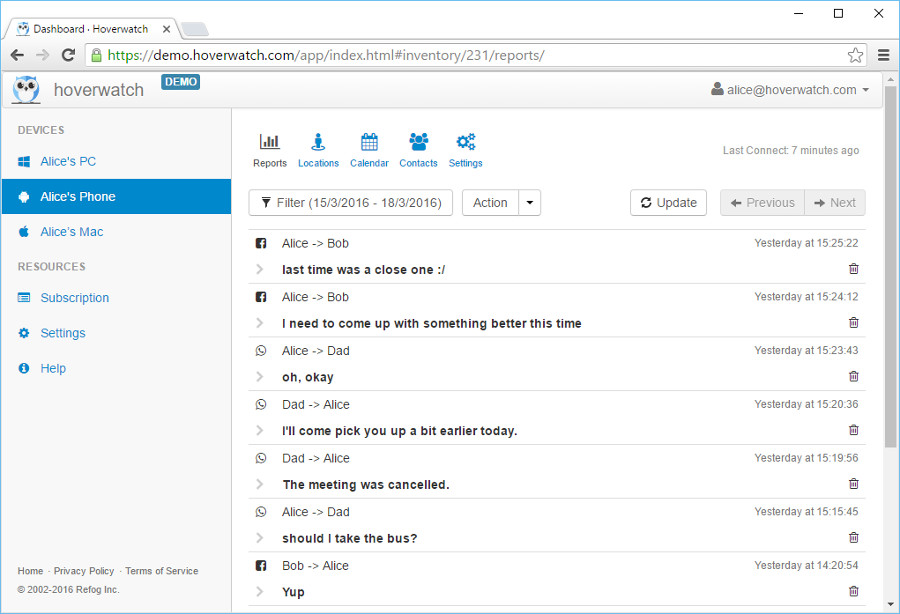Delete the 'I'll come pick you up' message
This screenshot has height=614, width=900.
click(x=854, y=430)
